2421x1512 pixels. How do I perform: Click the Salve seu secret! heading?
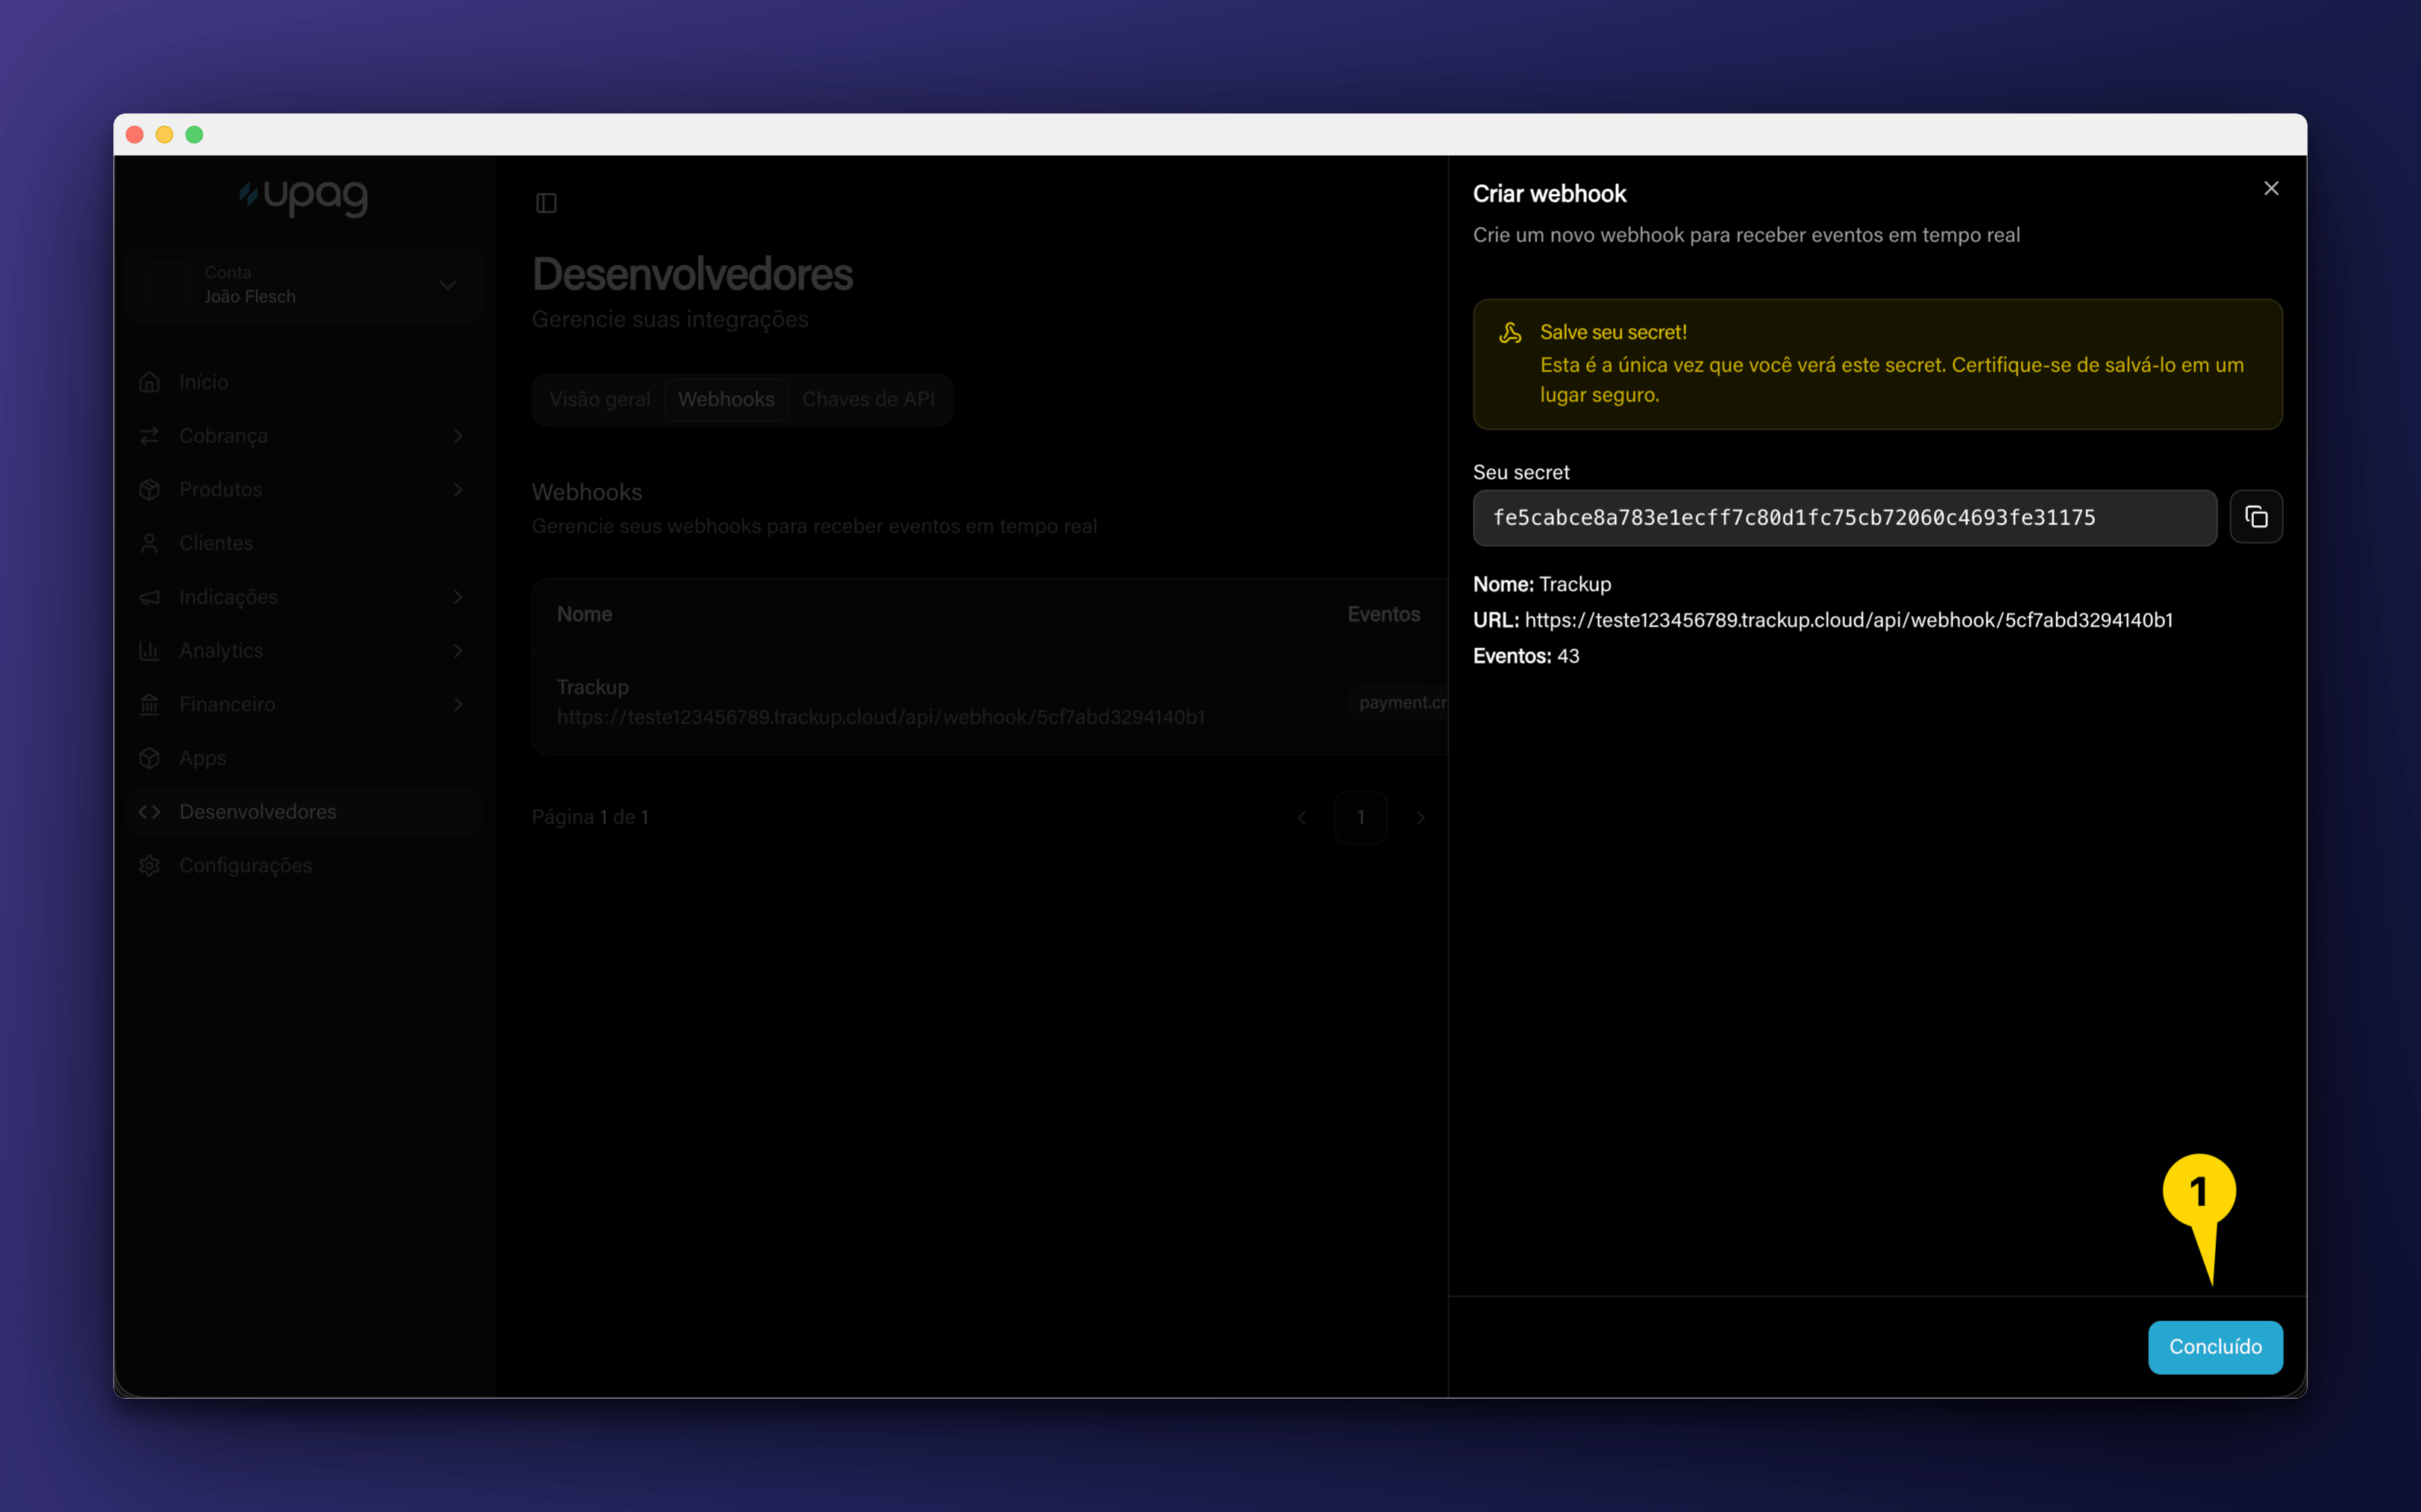[1613, 332]
